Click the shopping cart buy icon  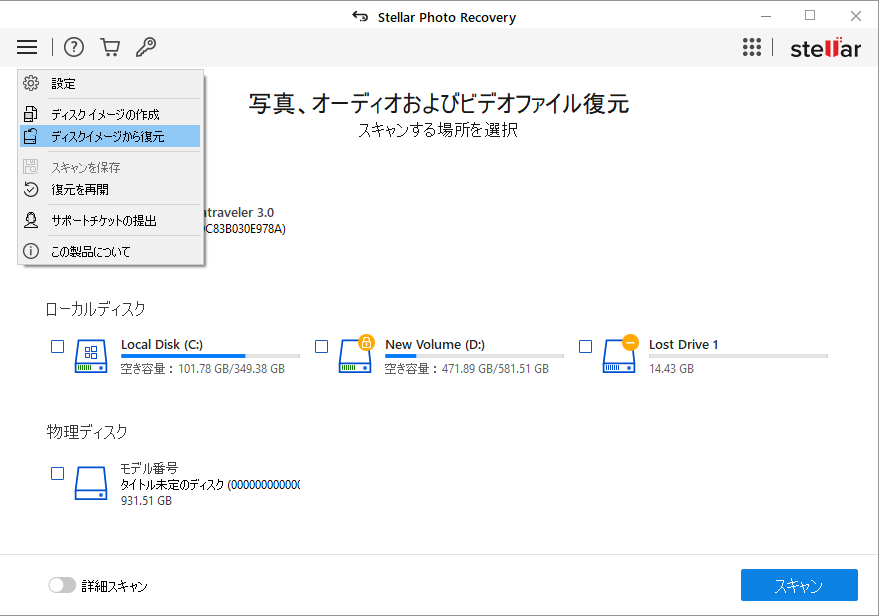tap(110, 47)
